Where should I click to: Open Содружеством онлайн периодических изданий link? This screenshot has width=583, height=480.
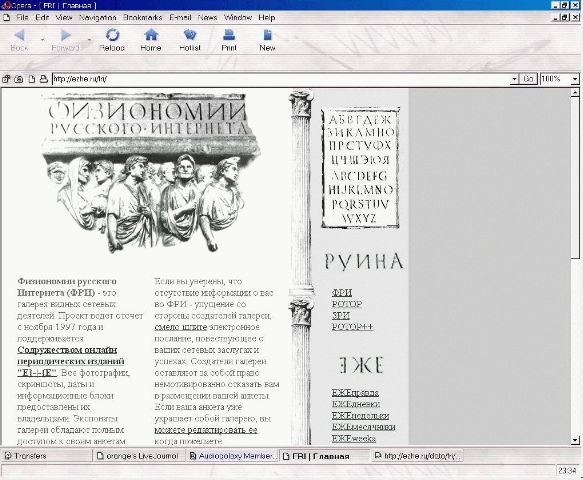point(71,361)
